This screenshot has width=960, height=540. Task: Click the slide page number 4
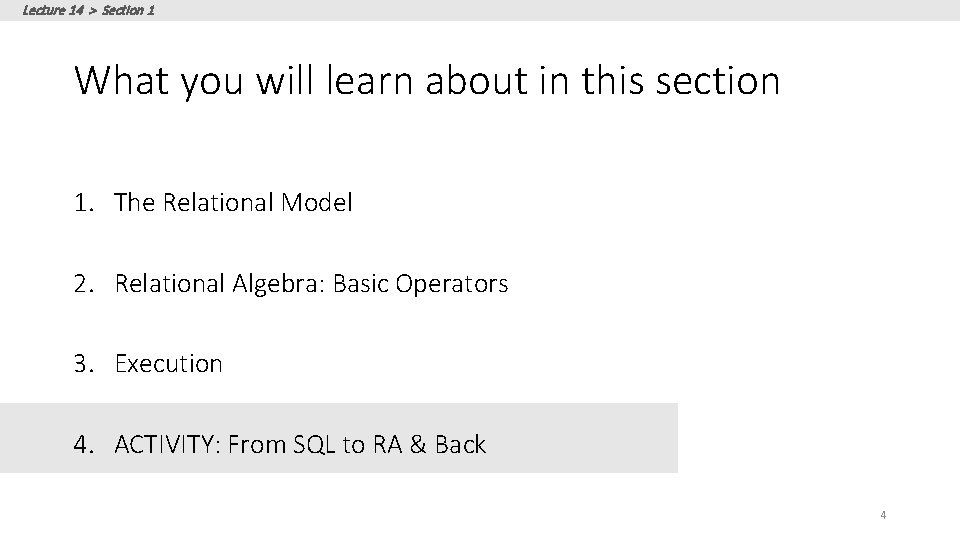(883, 515)
